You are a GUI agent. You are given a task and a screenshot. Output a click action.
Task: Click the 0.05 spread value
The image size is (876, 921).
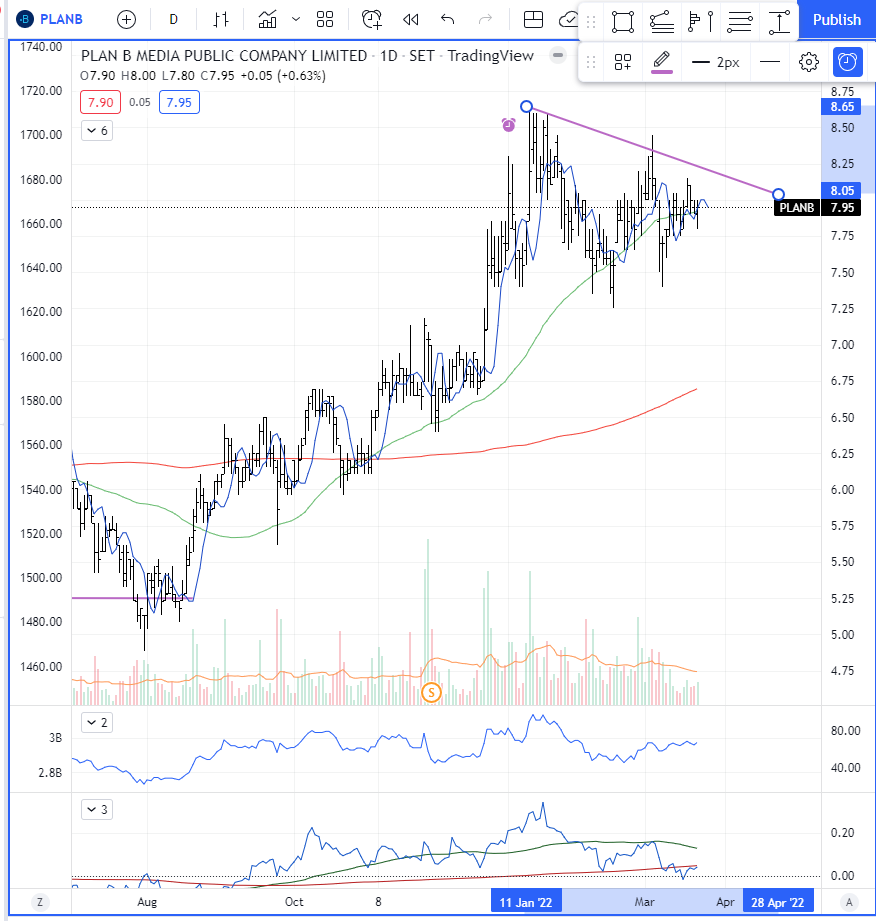point(140,102)
